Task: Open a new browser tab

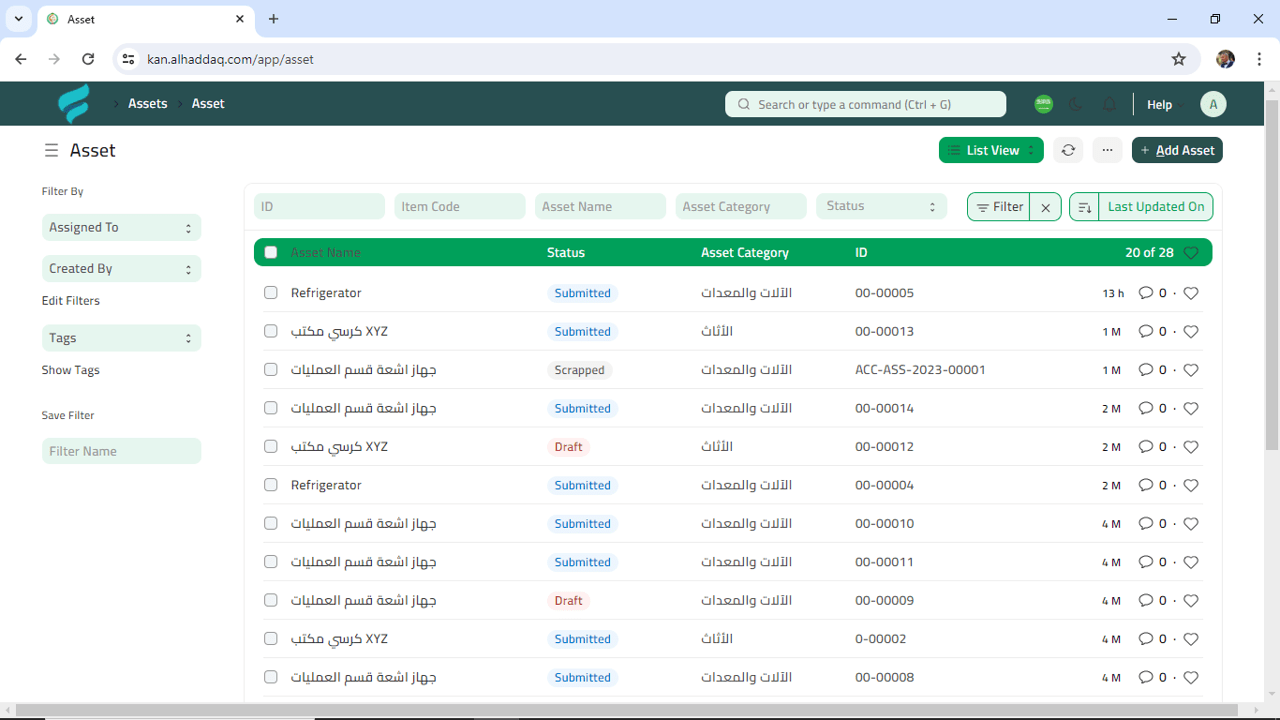Action: pyautogui.click(x=274, y=19)
